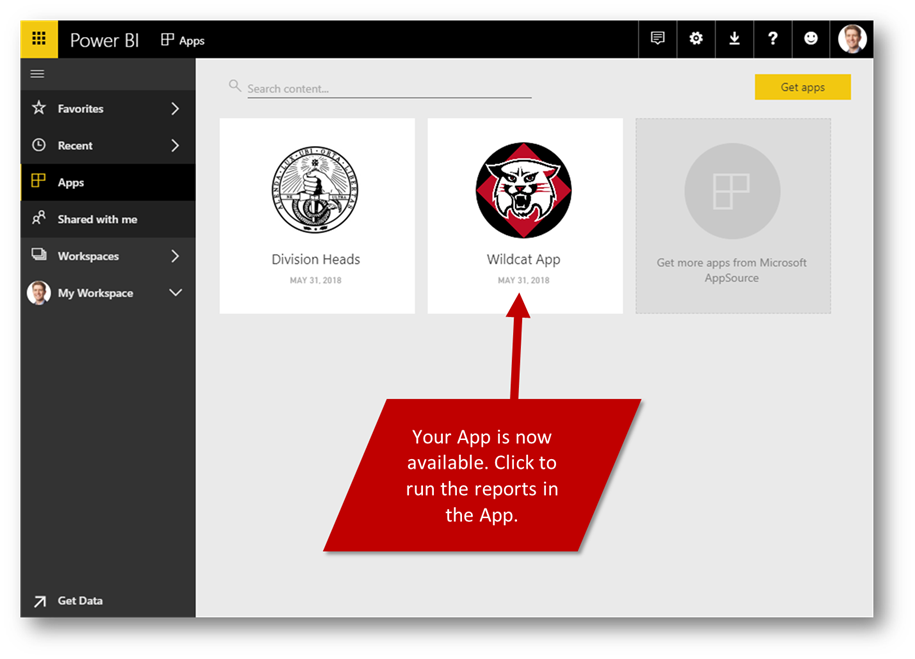
Task: Open Favorites in the sidebar
Action: coord(108,109)
